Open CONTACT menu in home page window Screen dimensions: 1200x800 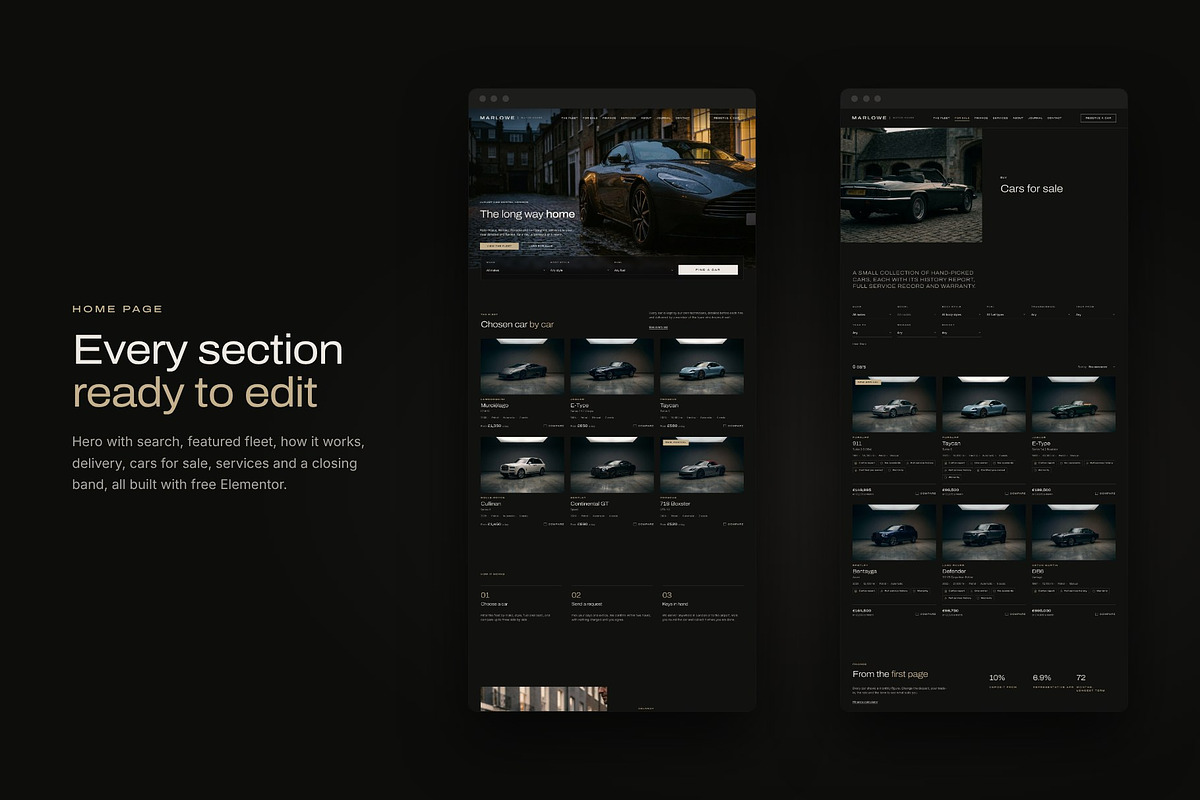(x=682, y=118)
